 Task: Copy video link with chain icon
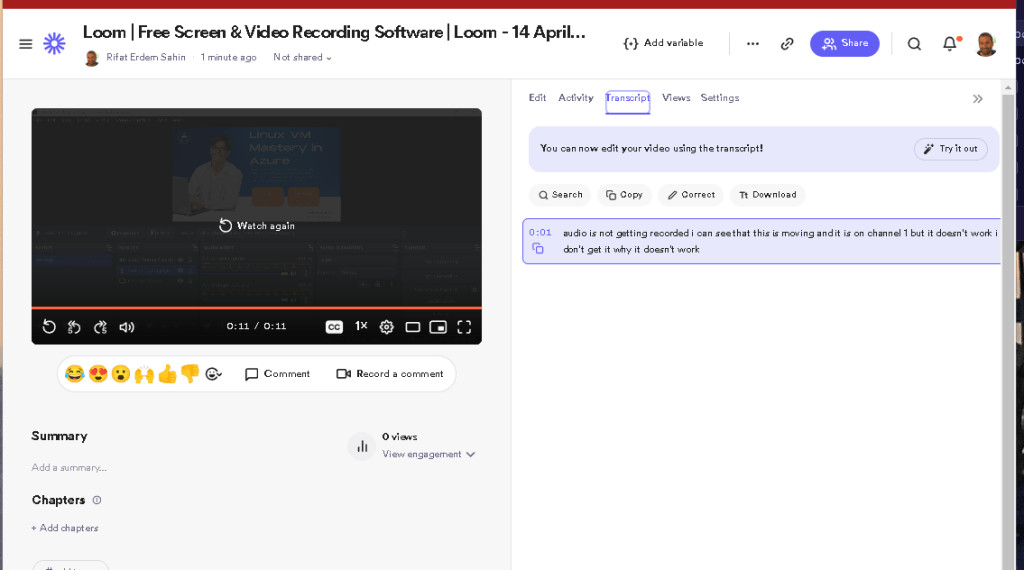(x=787, y=44)
